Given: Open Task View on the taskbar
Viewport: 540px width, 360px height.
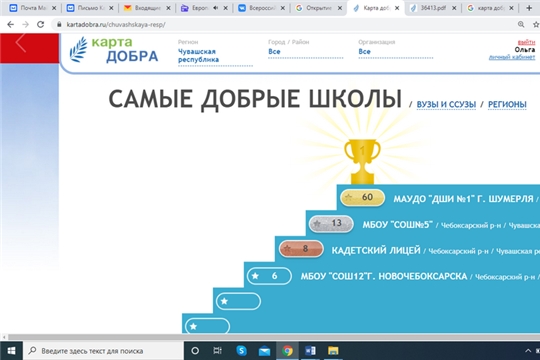Looking at the screenshot, I should pyautogui.click(x=217, y=351).
